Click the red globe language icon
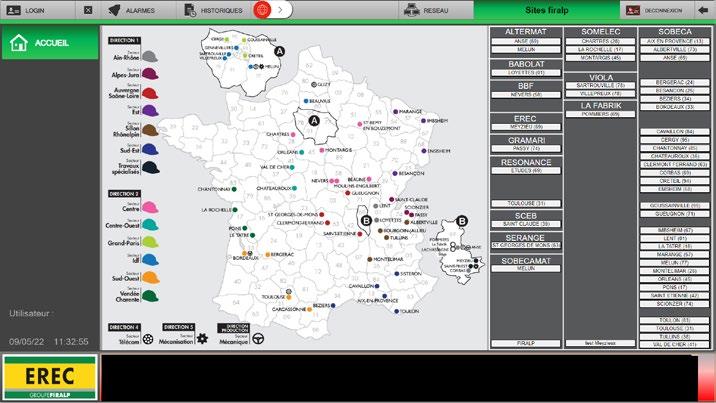The image size is (716, 403). 262,10
